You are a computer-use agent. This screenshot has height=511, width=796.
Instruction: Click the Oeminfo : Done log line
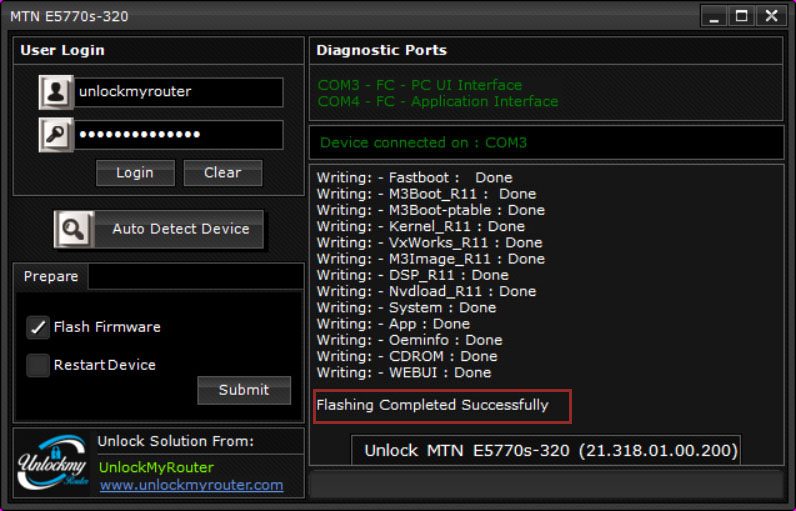(x=410, y=340)
